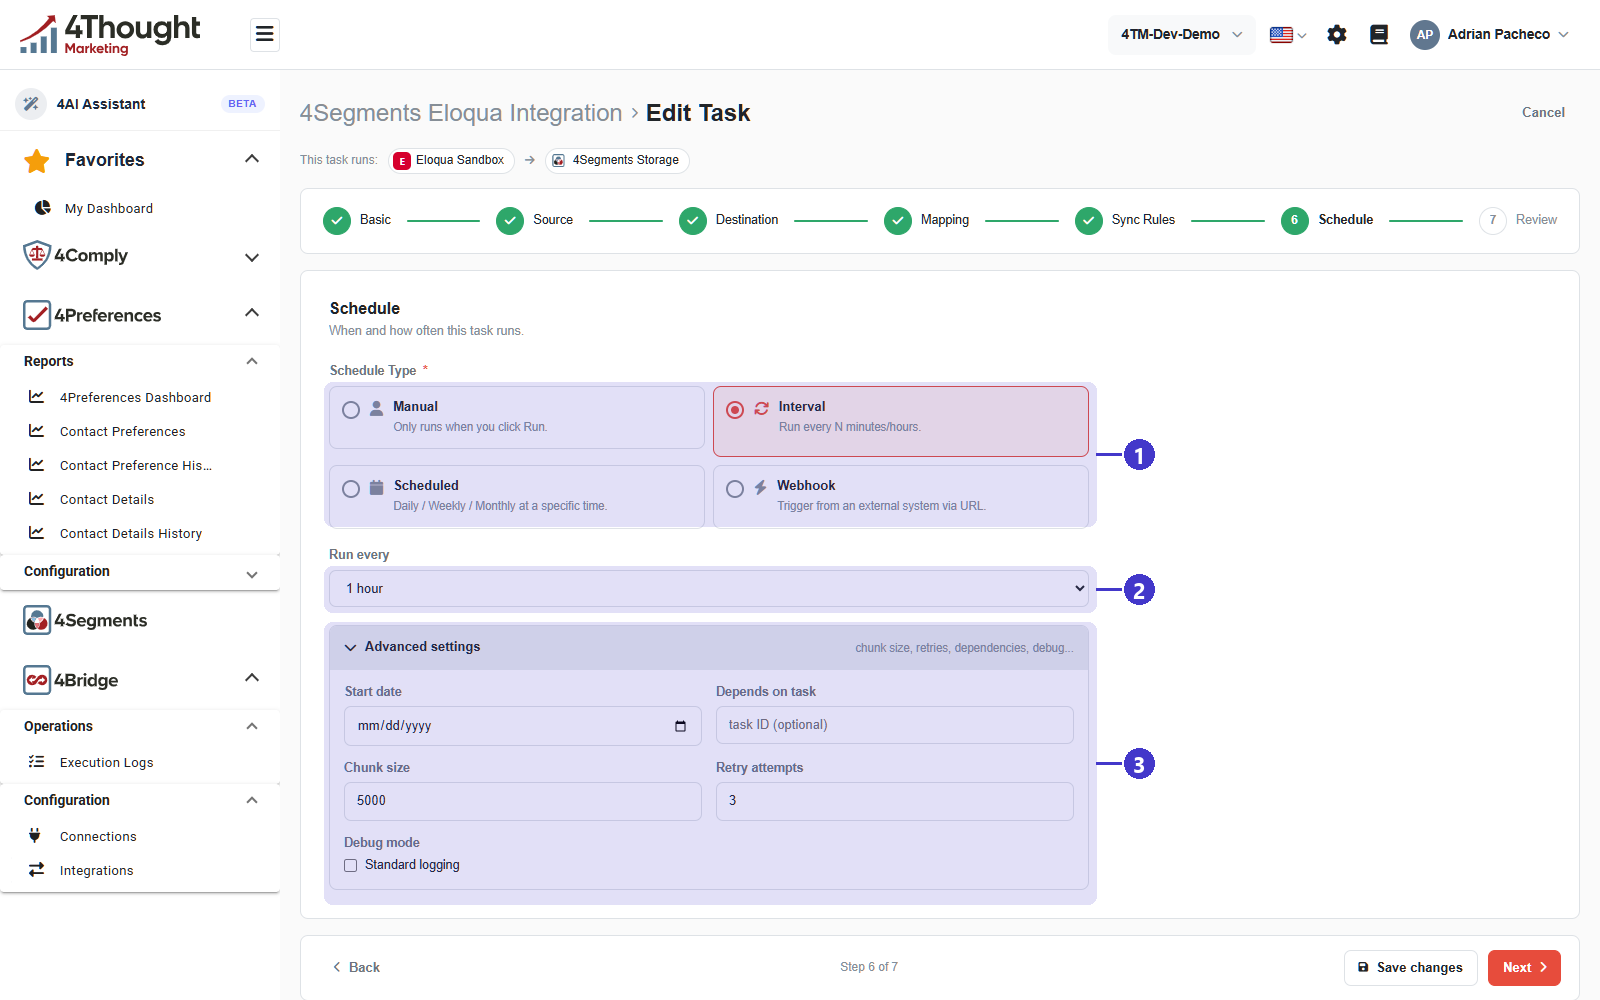Click the 4AI Assistant link
The height and width of the screenshot is (1000, 1600).
click(101, 104)
